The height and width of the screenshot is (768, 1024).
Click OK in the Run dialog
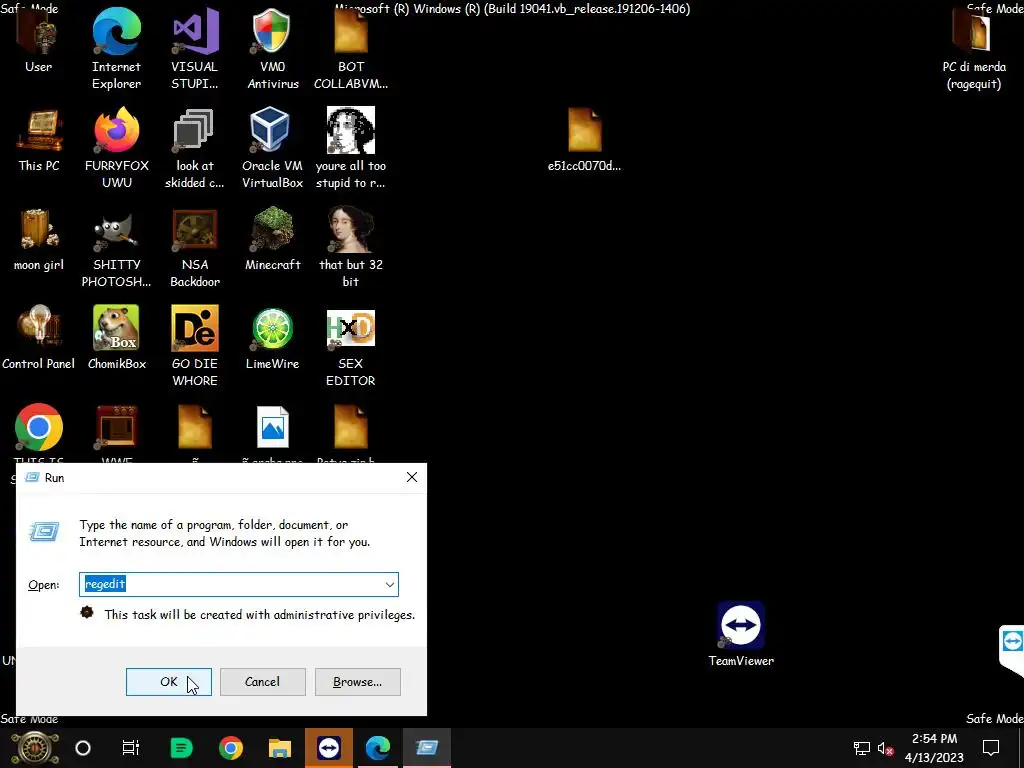point(168,682)
